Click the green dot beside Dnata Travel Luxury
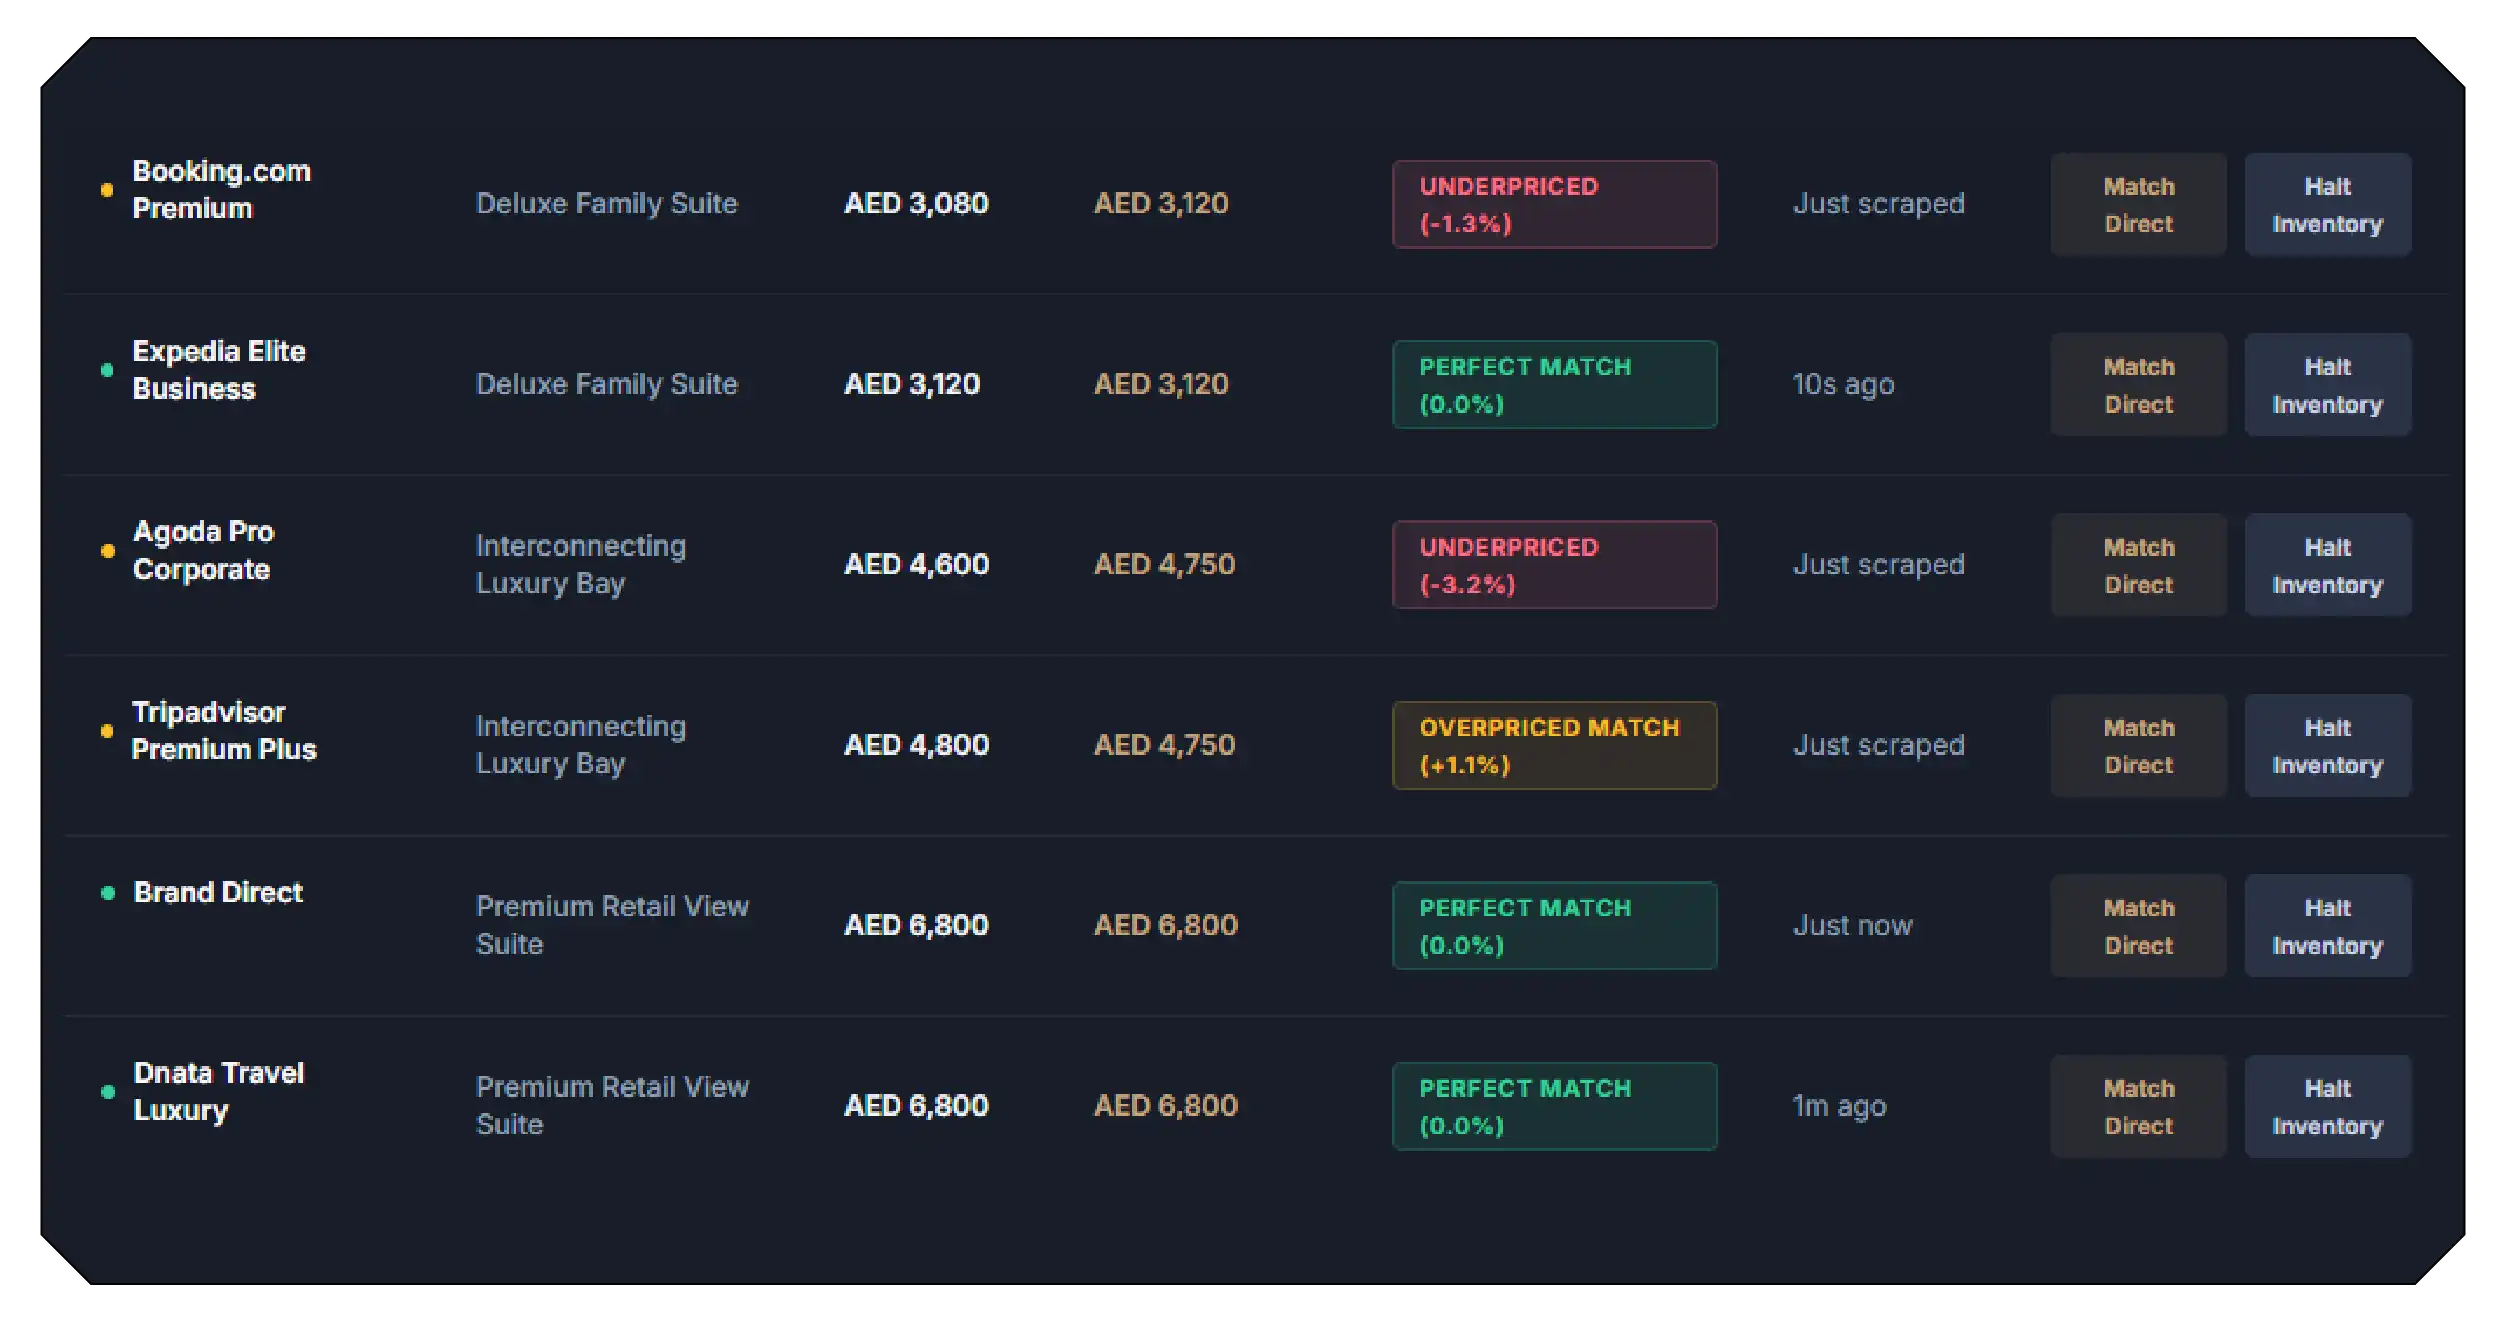The image size is (2507, 1322). click(107, 1091)
